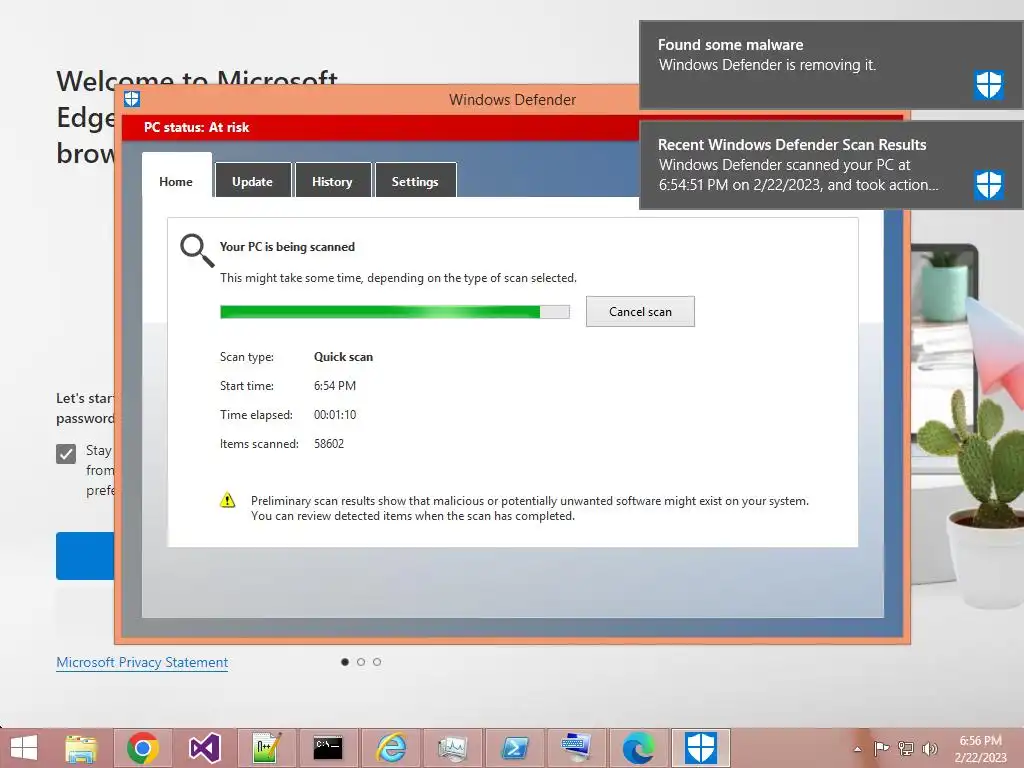The width and height of the screenshot is (1024, 768).
Task: Open Notepad++ from the taskbar
Action: coord(266,748)
